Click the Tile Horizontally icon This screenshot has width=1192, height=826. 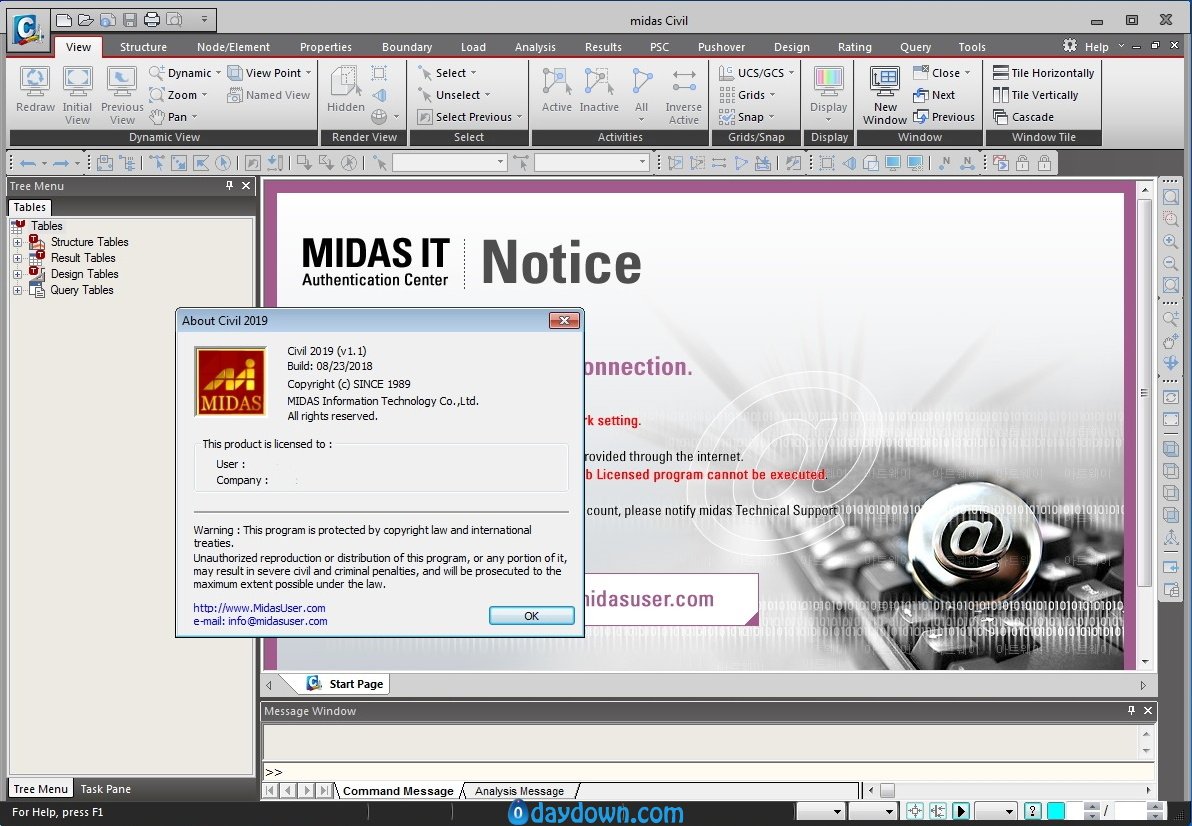1000,73
